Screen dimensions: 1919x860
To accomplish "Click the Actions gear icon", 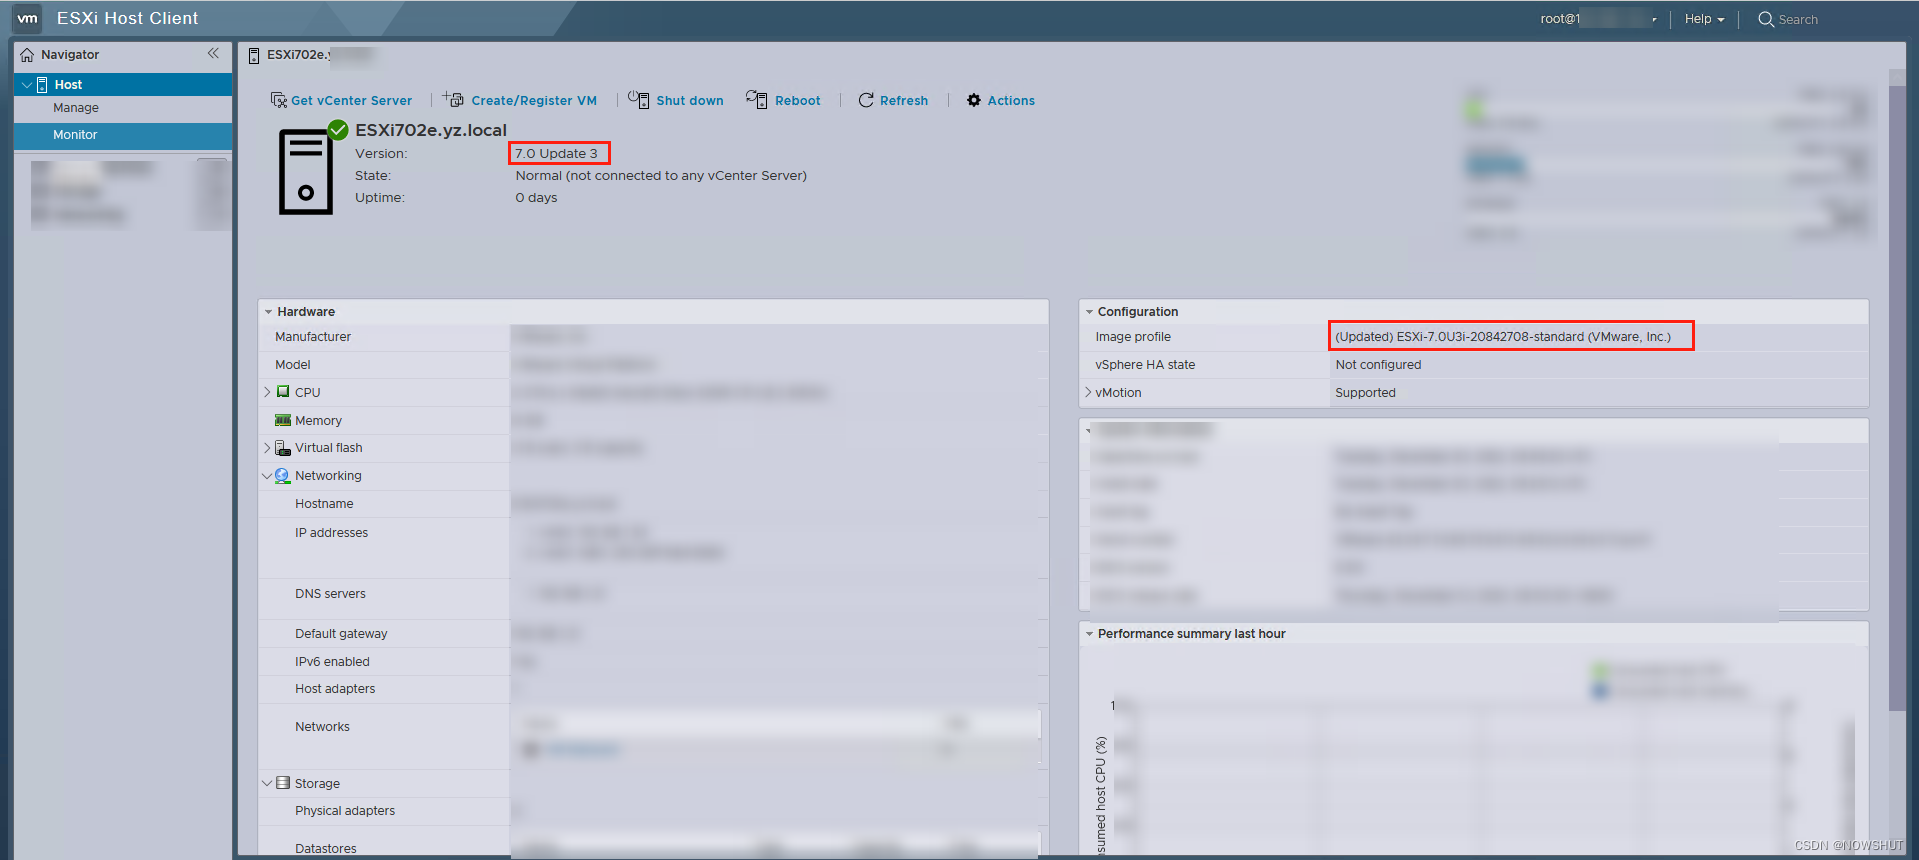I will (974, 100).
